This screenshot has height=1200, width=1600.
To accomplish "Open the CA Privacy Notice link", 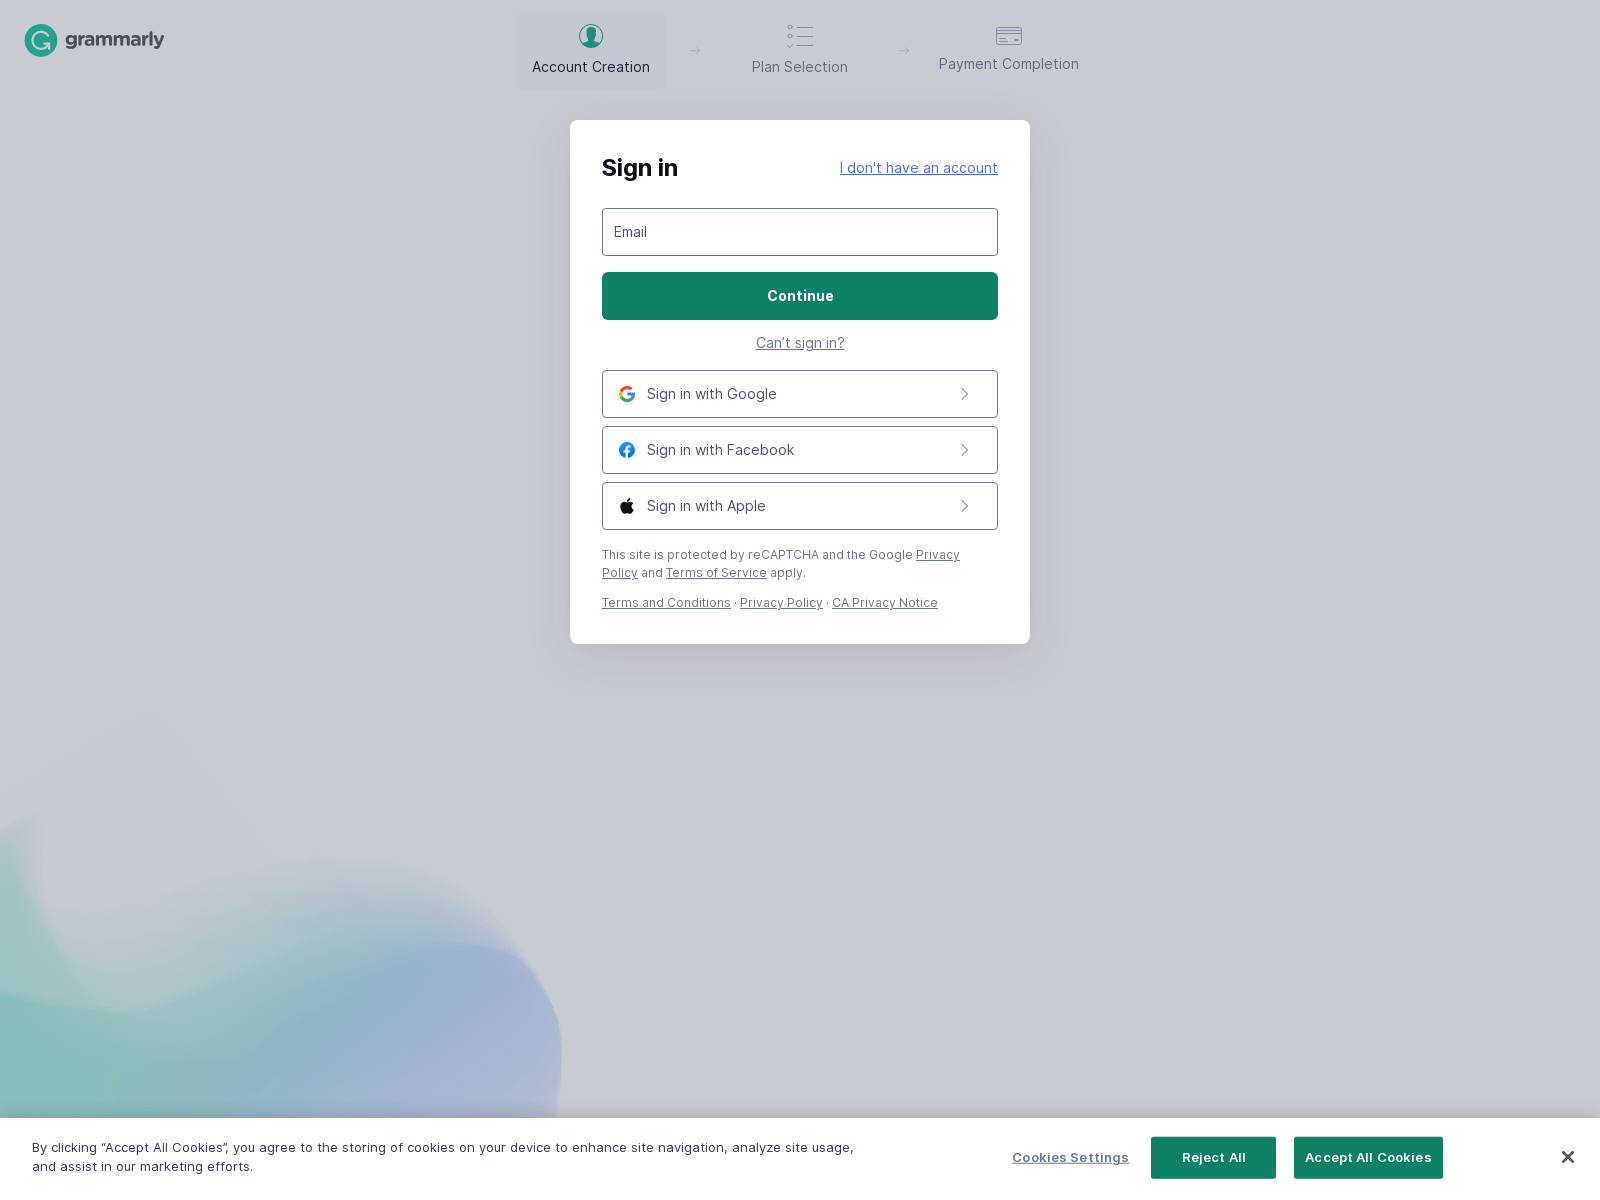I will coord(885,603).
